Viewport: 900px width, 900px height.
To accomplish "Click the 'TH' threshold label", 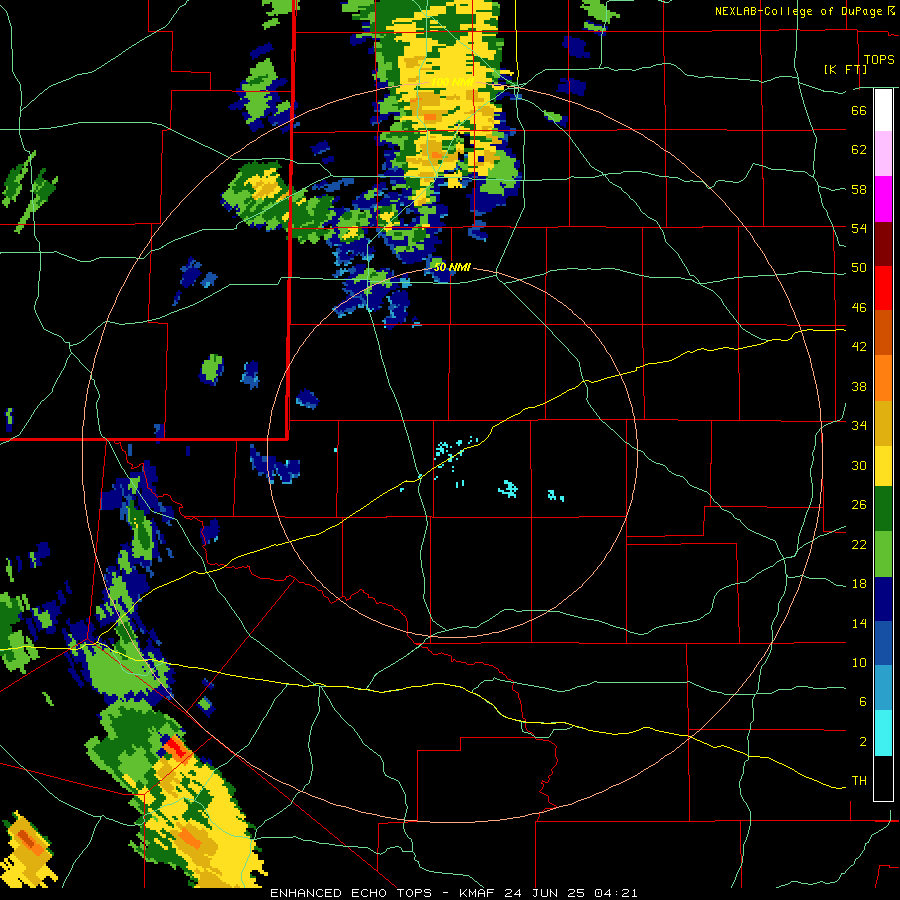I will [x=859, y=781].
